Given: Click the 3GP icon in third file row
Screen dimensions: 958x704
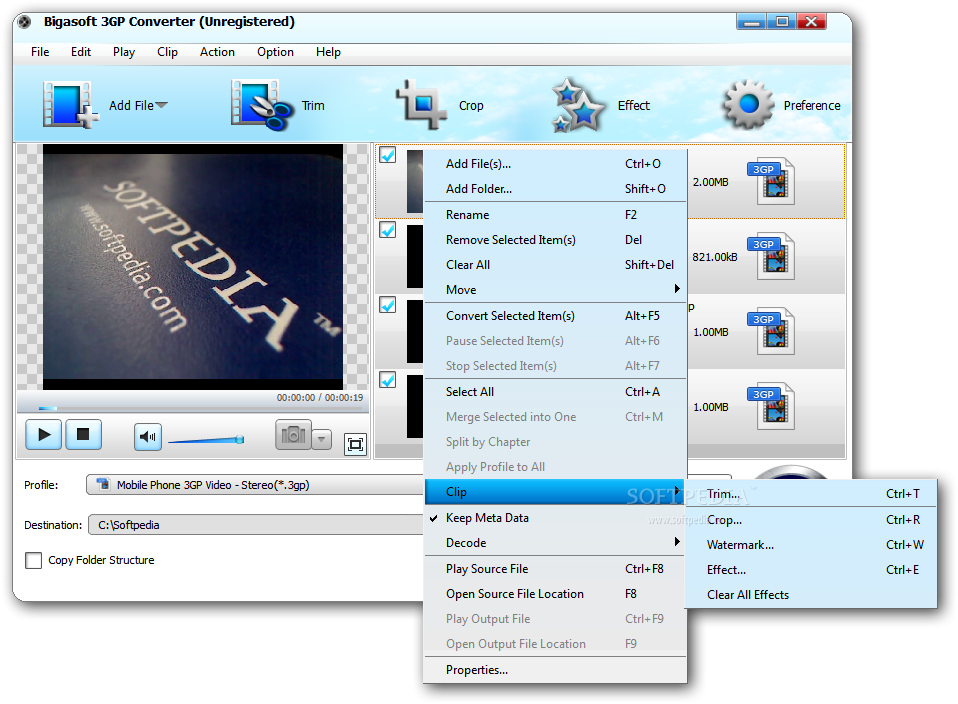Looking at the screenshot, I should tap(772, 332).
